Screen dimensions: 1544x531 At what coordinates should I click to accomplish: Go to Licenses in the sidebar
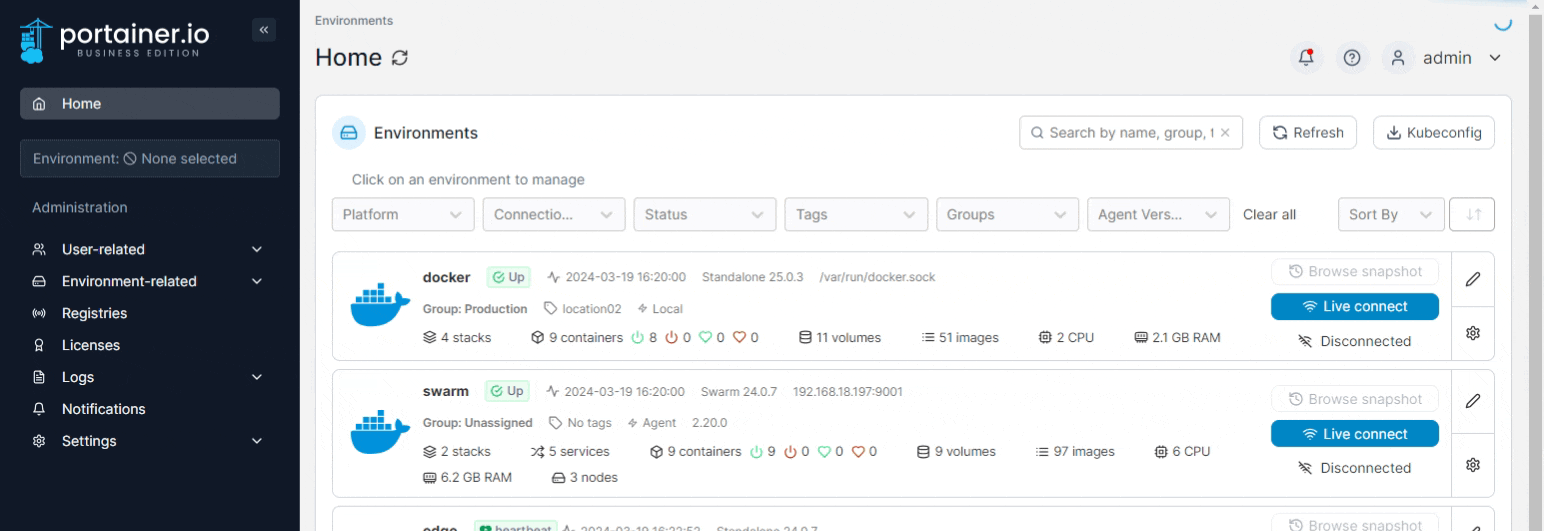[x=90, y=345]
